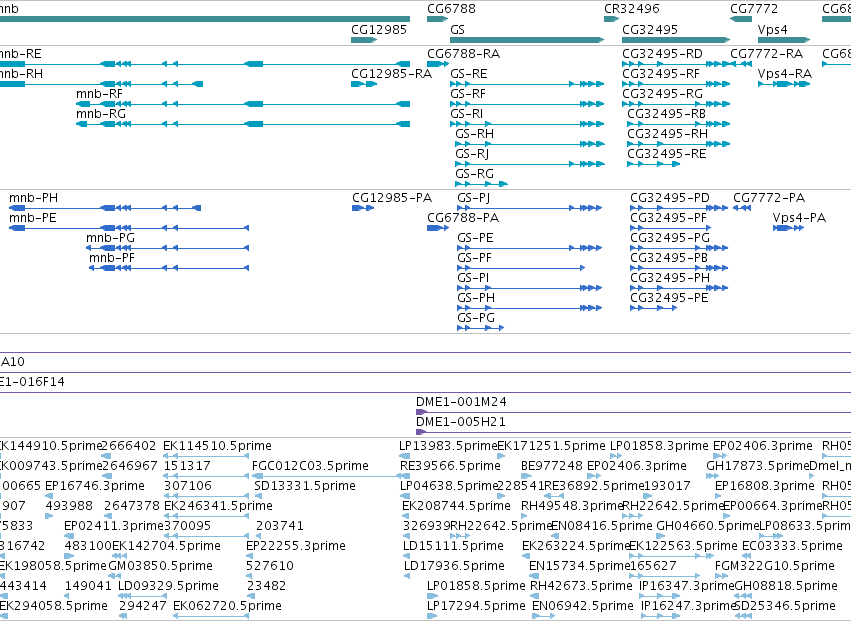The width and height of the screenshot is (851, 621).
Task: Click the GS-PE protein label
Action: tap(475, 238)
